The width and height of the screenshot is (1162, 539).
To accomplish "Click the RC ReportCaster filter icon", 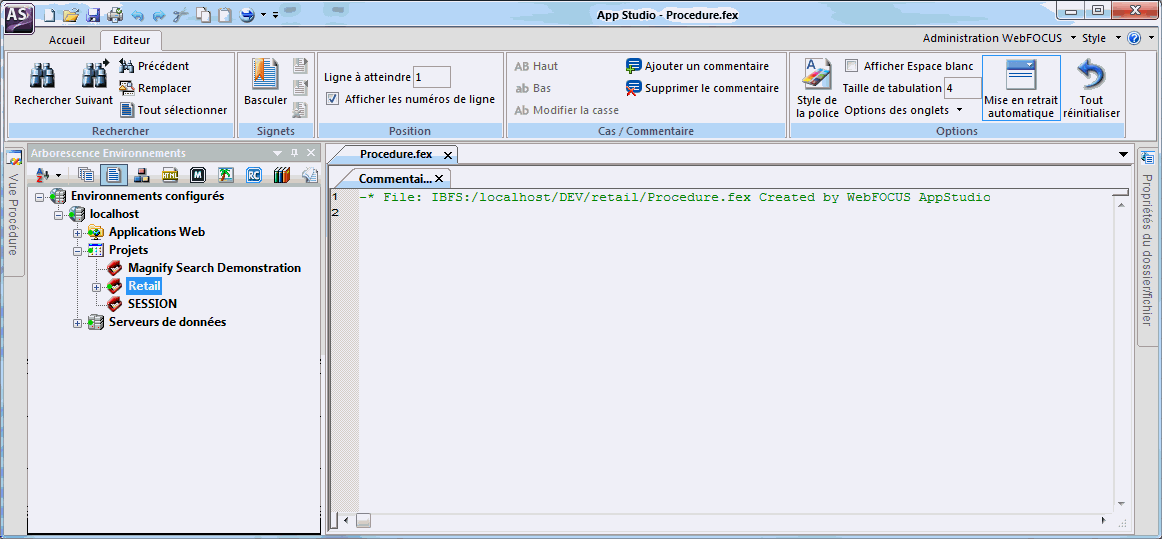I will (x=254, y=175).
